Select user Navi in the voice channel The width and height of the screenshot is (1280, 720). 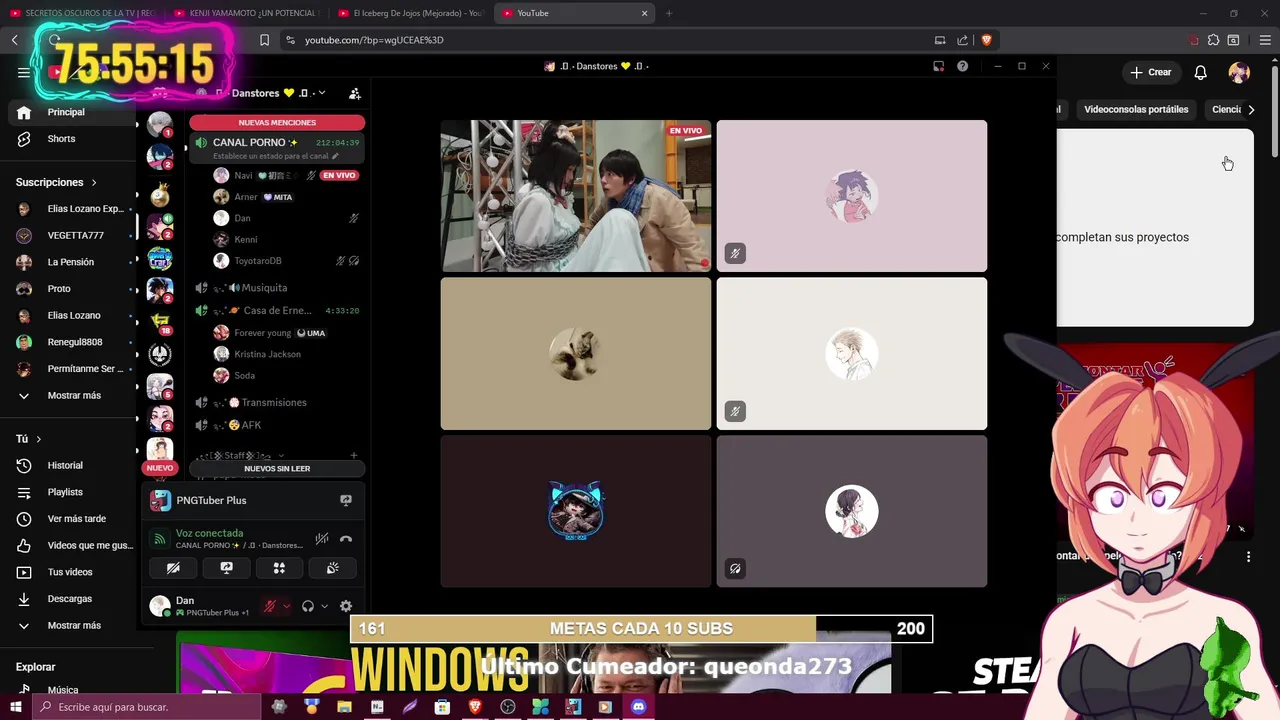[285, 175]
